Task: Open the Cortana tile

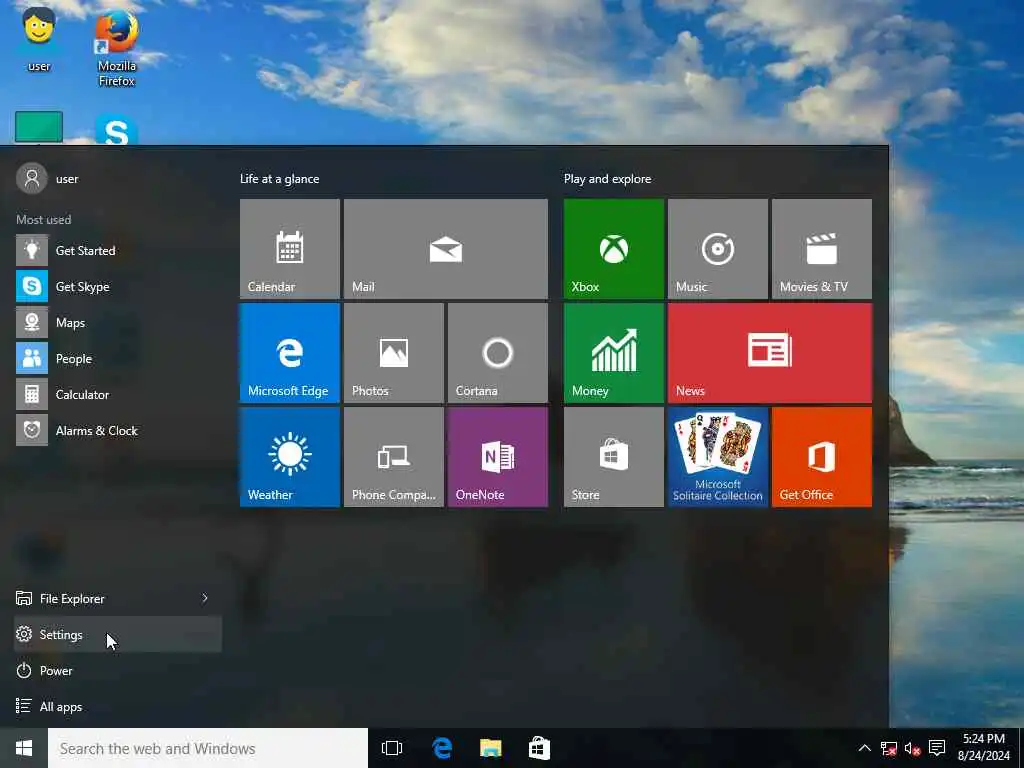Action: point(498,353)
